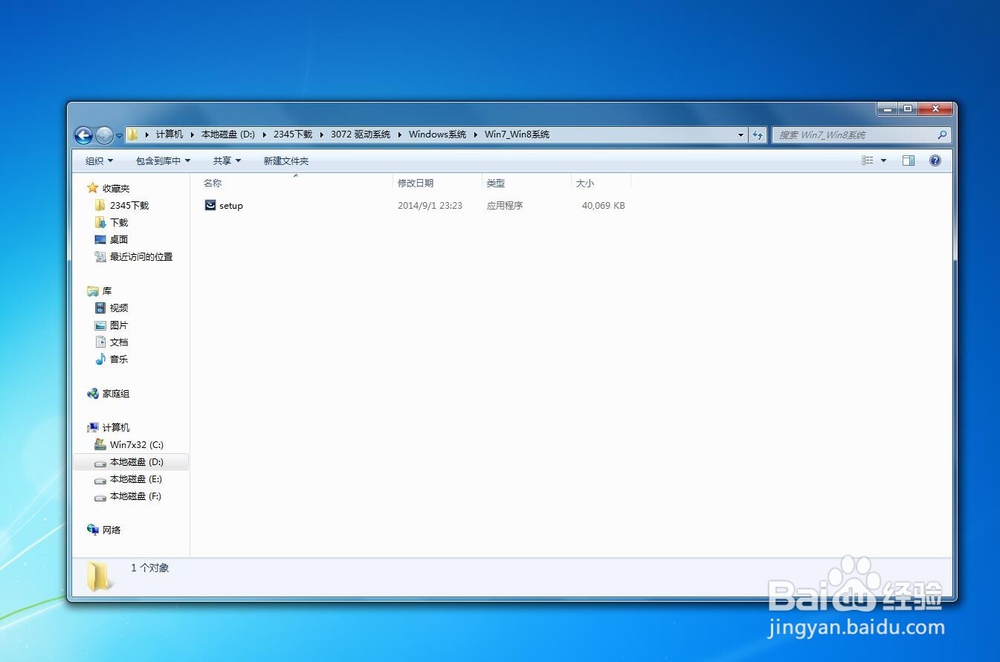Image resolution: width=1000 pixels, height=662 pixels.
Task: Open the 音乐 library
Action: [x=119, y=359]
